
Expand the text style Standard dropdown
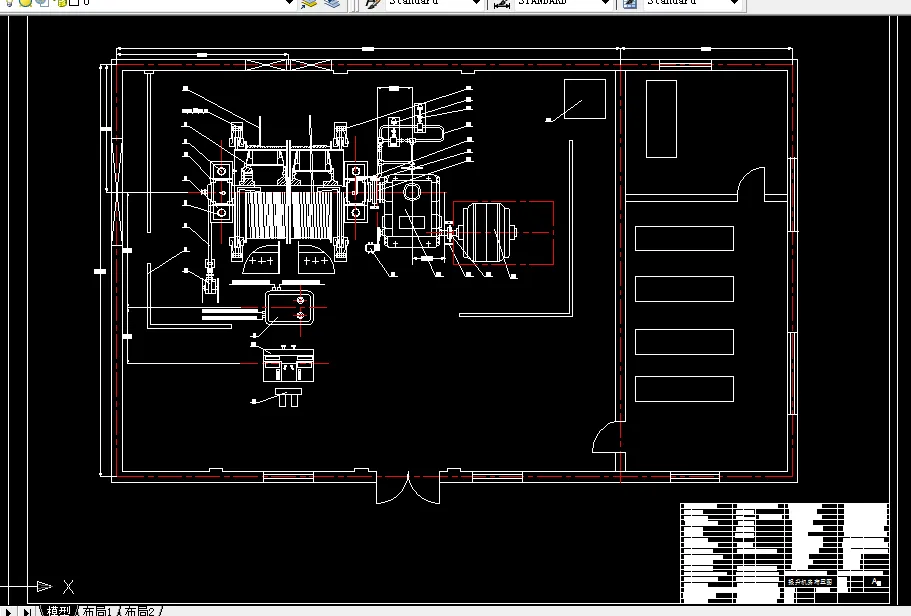(x=476, y=3)
